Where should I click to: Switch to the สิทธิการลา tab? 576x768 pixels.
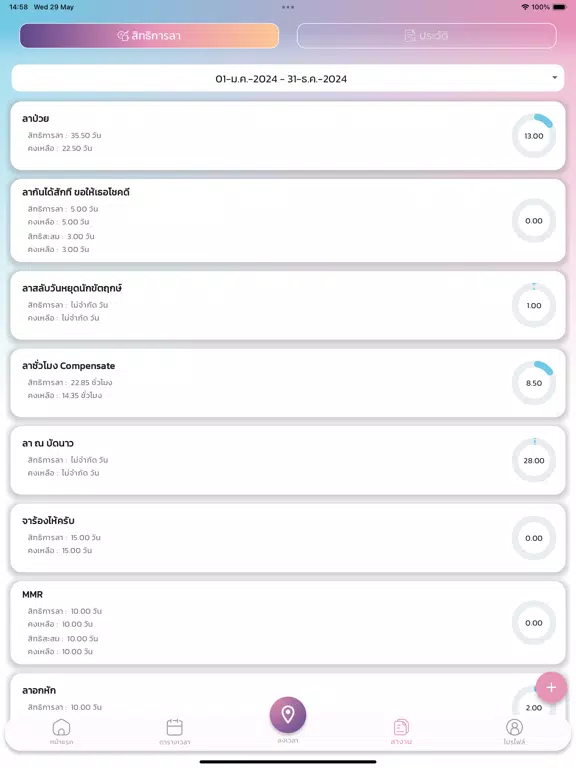coord(149,36)
